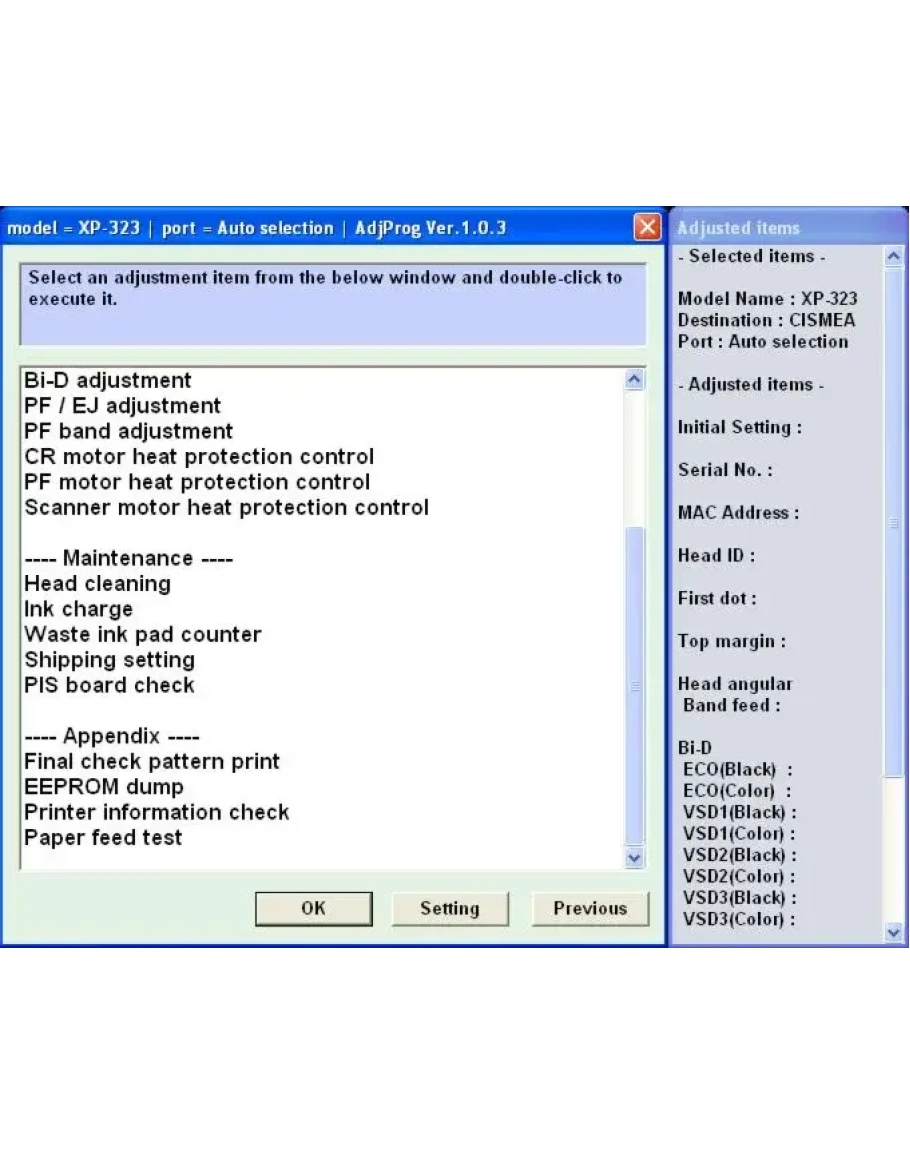Click scroll down arrow in Adjusted items panel

(894, 932)
